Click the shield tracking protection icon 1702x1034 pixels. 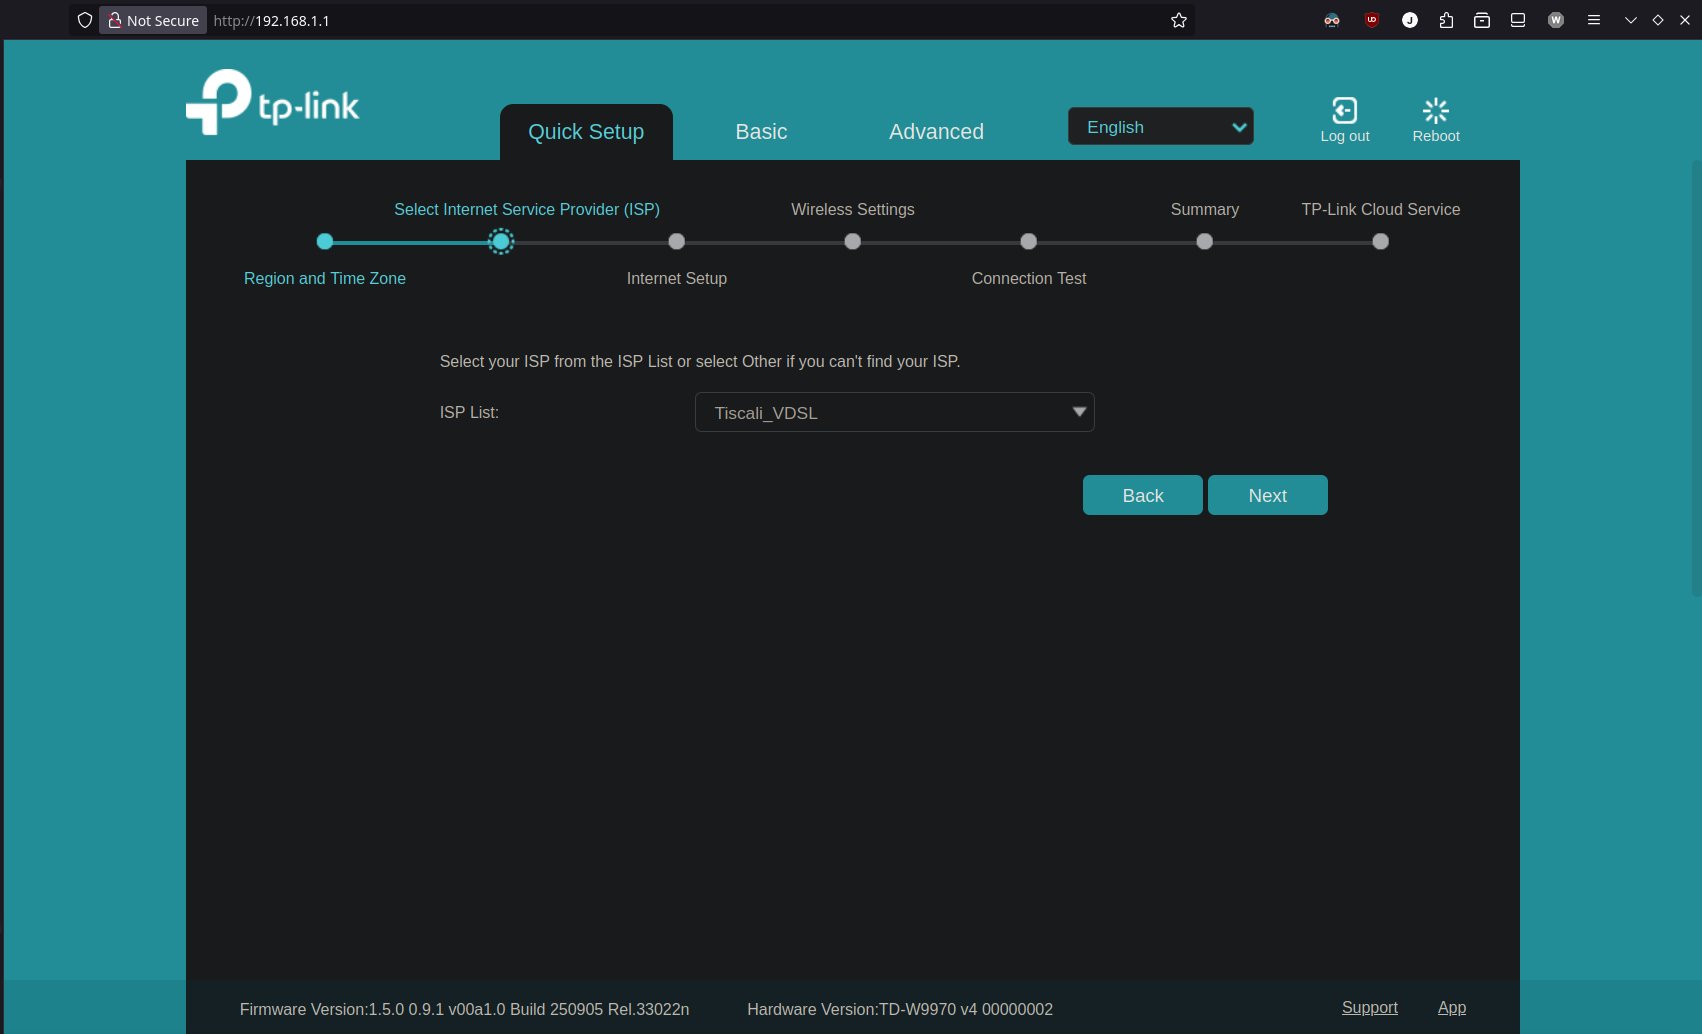85,20
